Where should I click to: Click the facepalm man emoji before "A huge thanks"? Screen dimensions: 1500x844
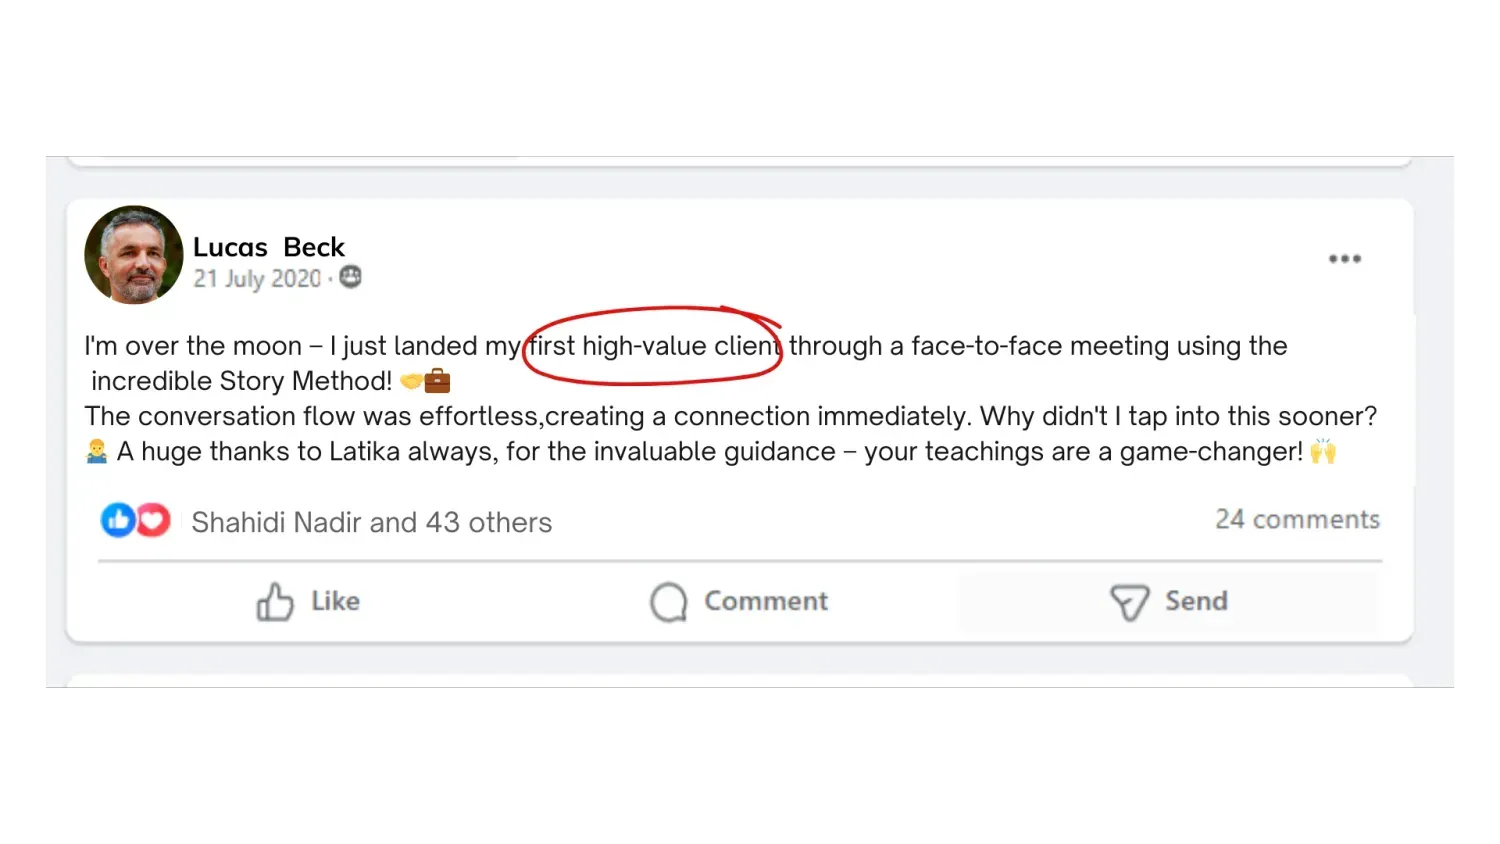[x=97, y=451]
